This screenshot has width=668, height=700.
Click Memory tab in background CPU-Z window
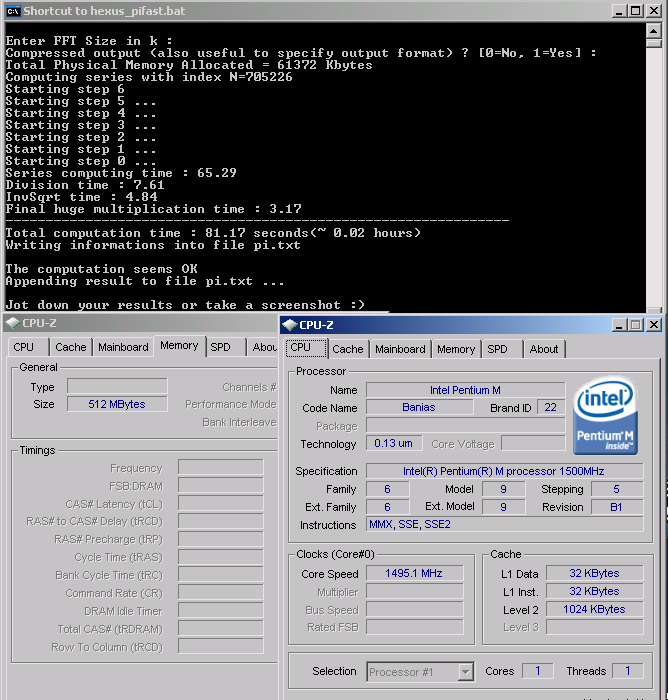180,346
